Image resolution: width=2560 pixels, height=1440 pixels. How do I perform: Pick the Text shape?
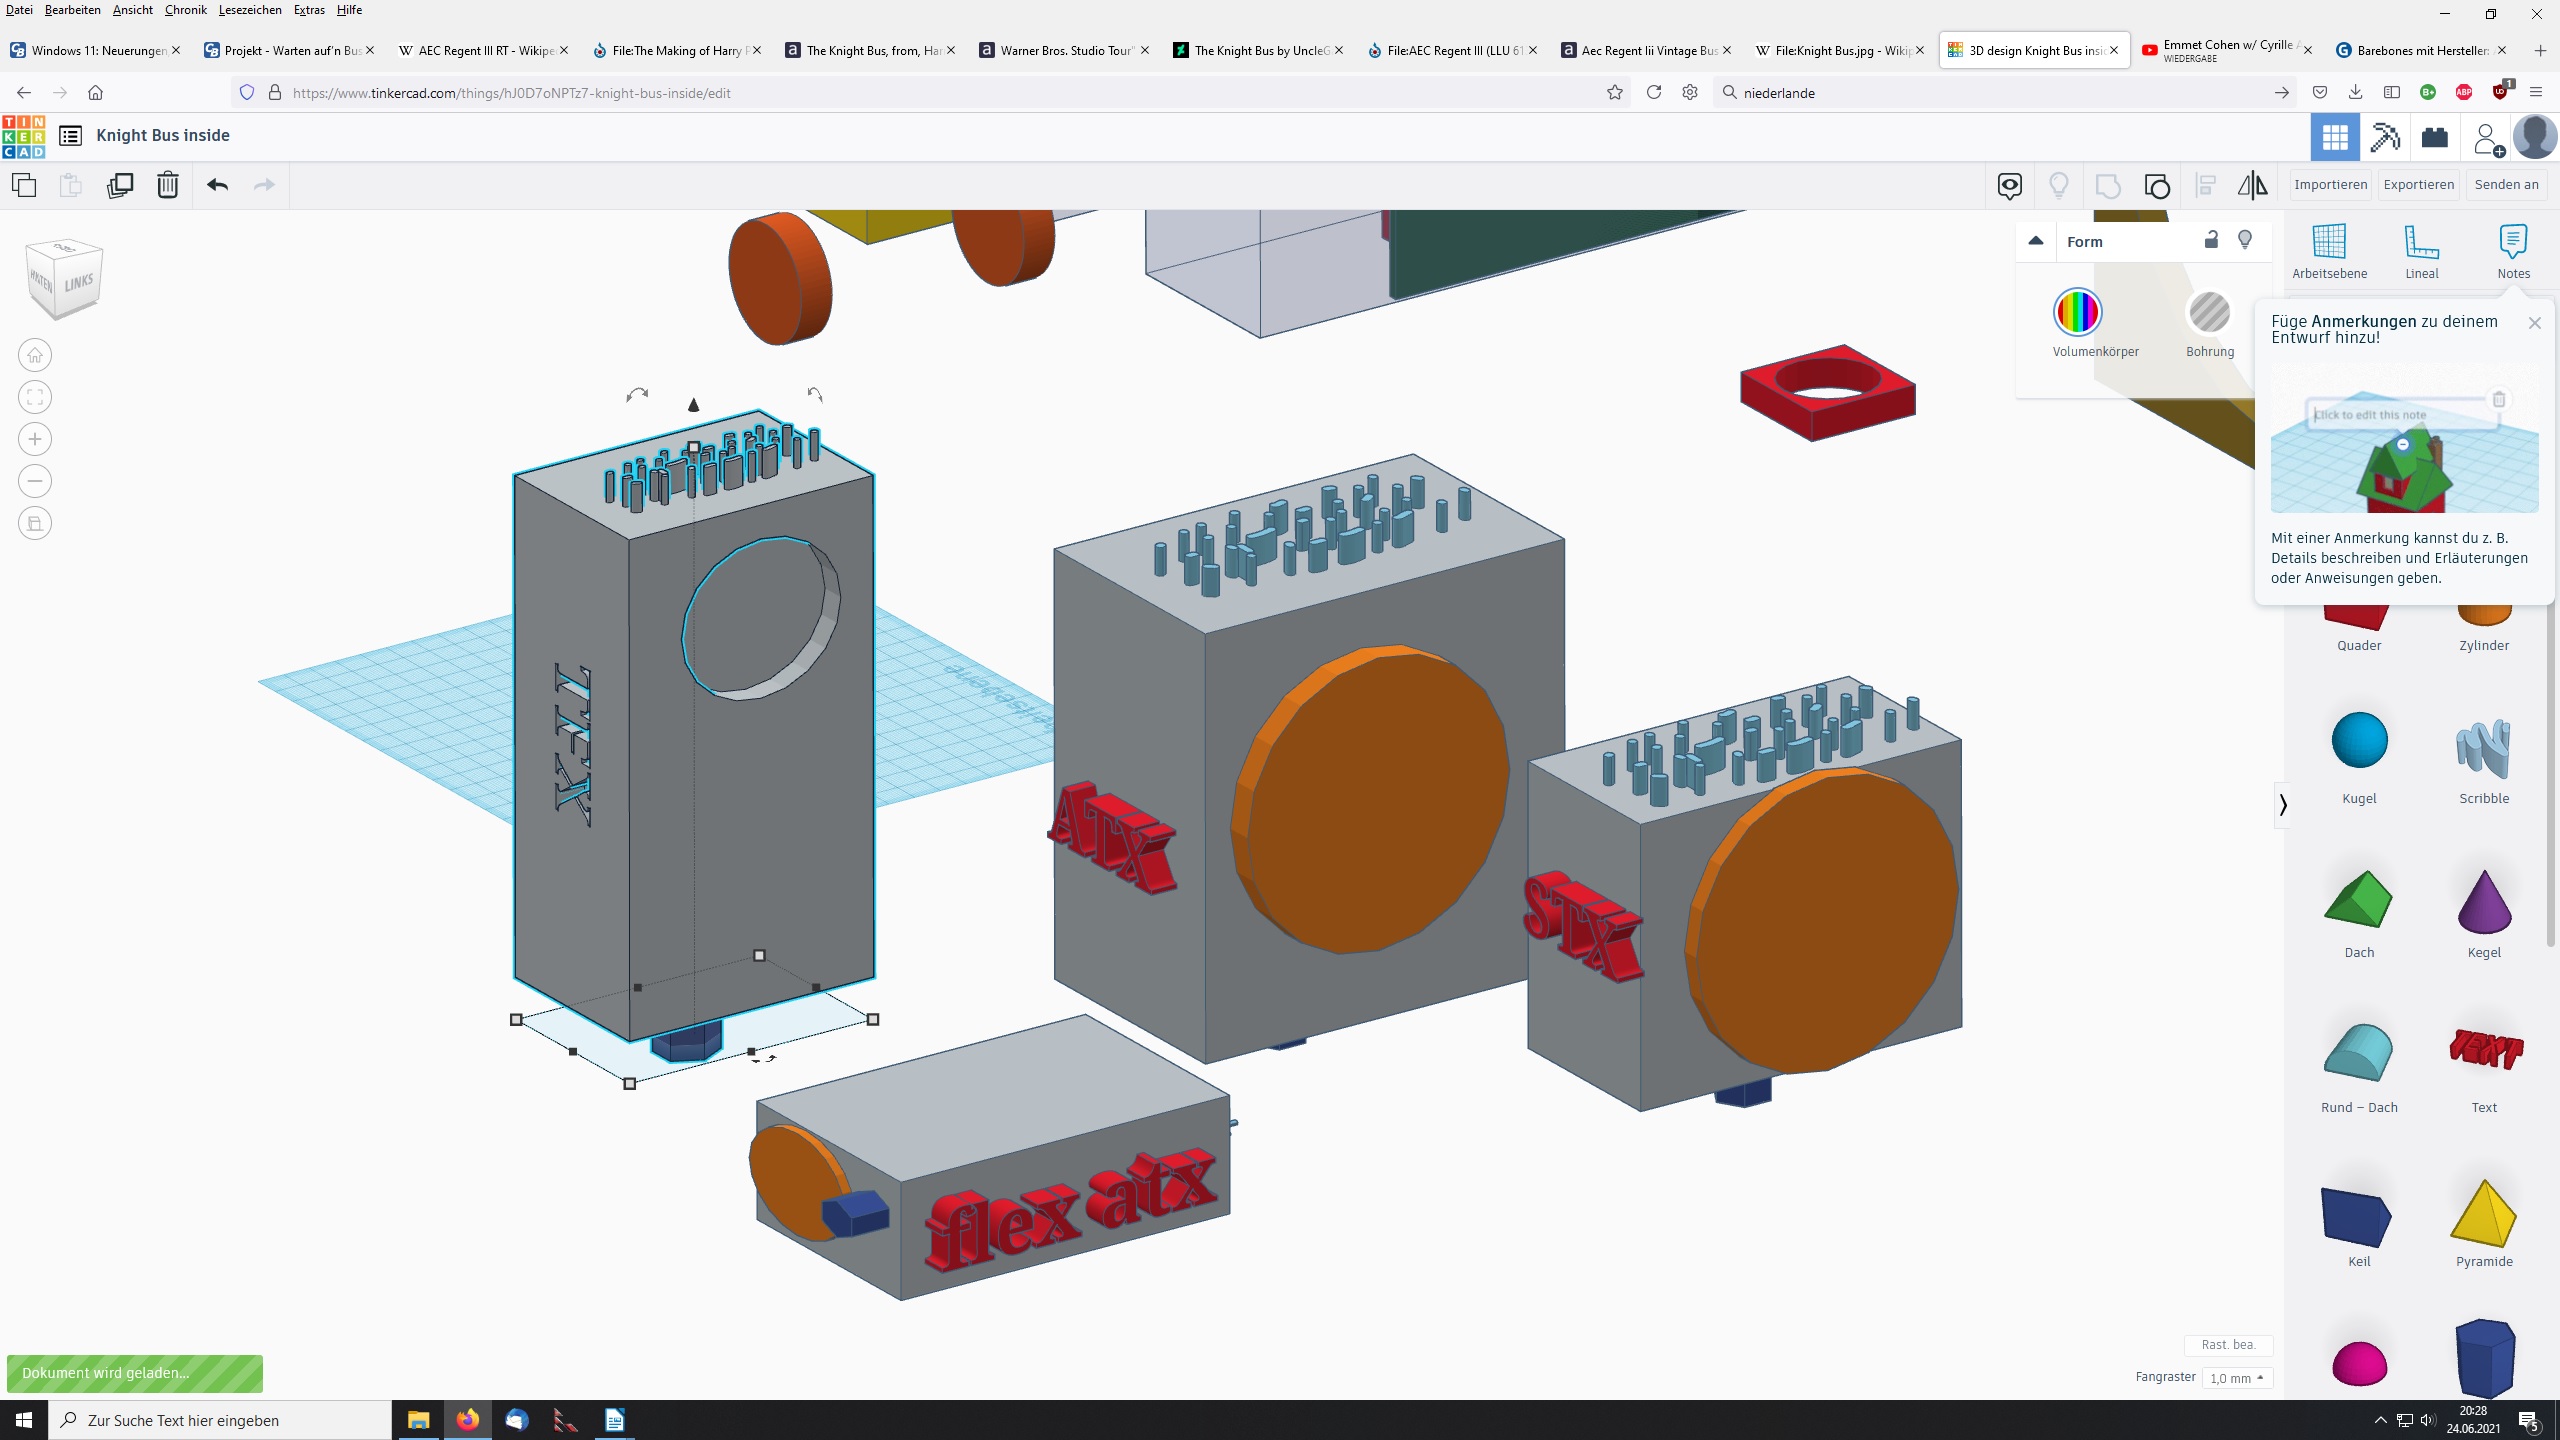[2485, 1050]
